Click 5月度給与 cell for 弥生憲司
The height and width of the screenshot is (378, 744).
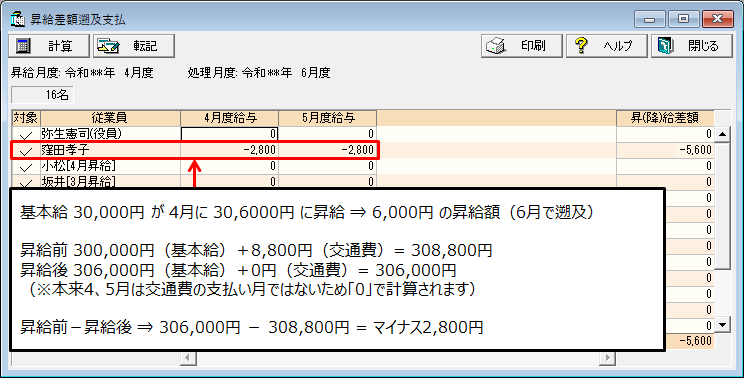327,134
